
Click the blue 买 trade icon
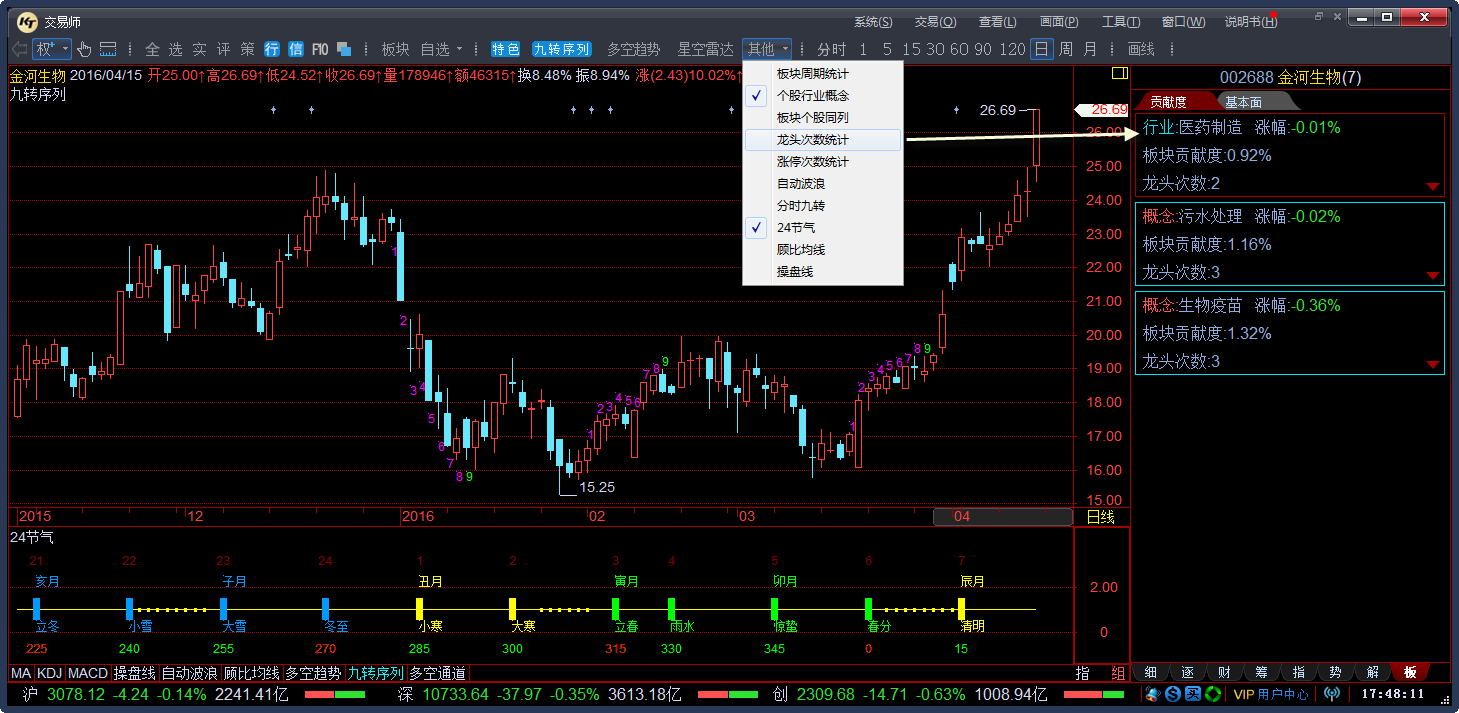click(x=1193, y=694)
